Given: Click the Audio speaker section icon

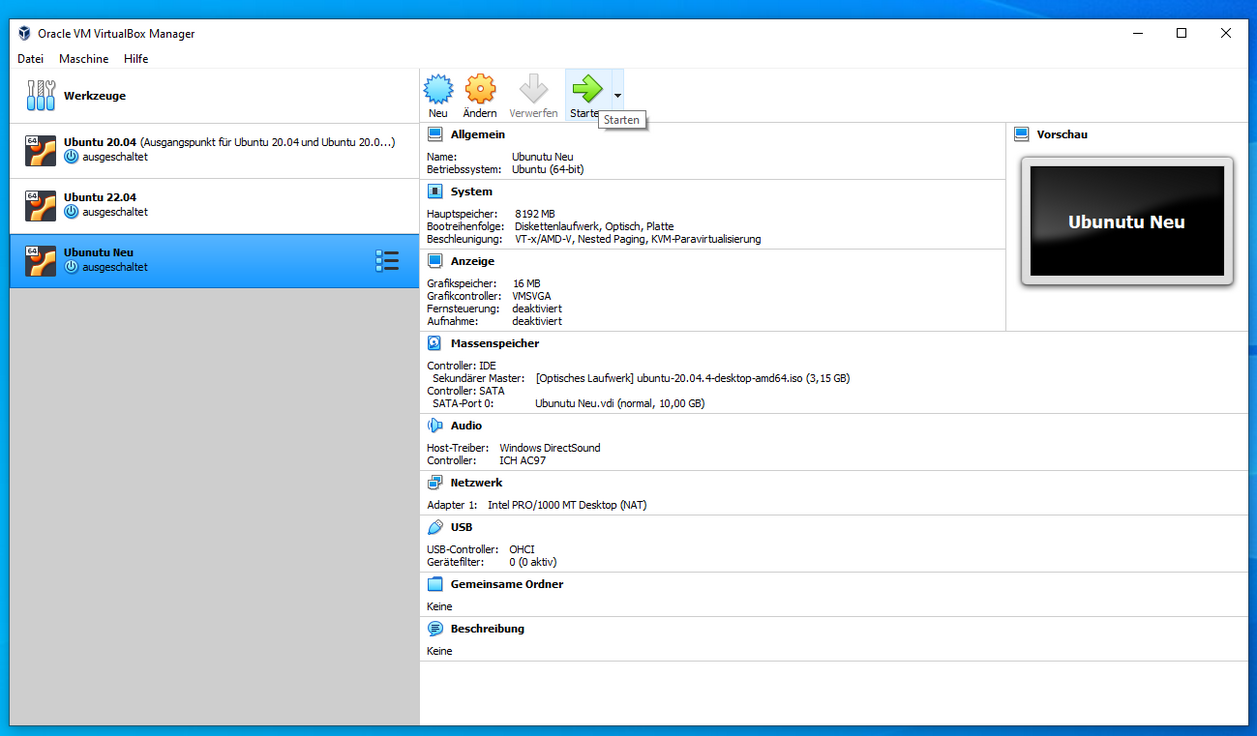Looking at the screenshot, I should 435,425.
